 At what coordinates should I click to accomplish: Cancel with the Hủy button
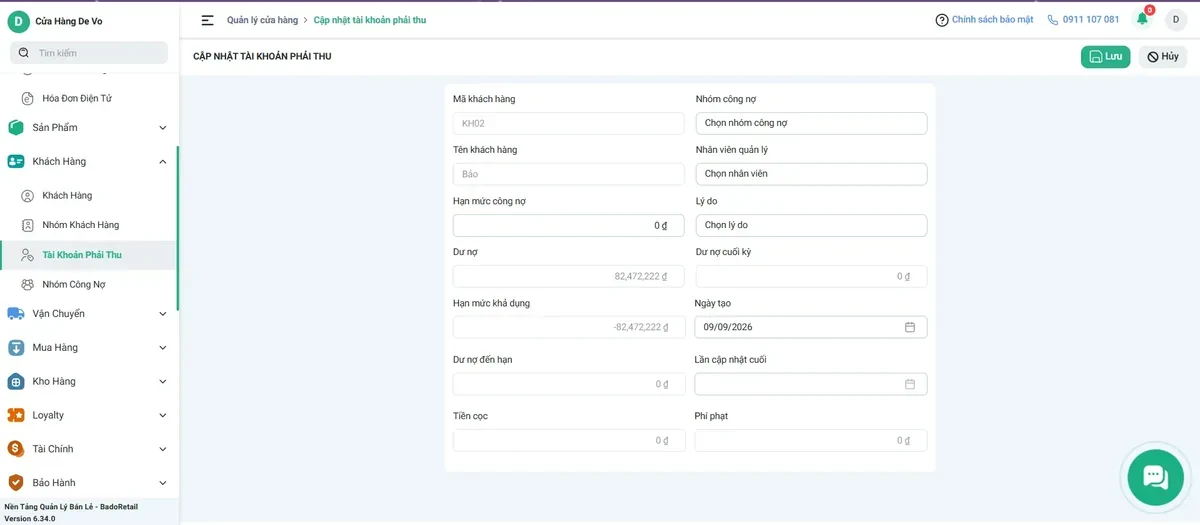[1162, 57]
